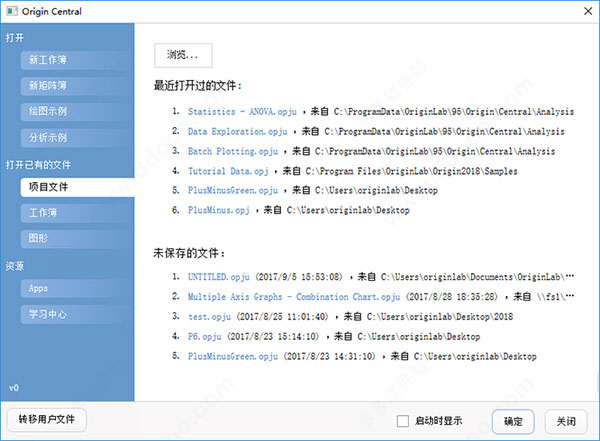Click the (2017/8/25 11:01:40) timestamp
Image resolution: width=600 pixels, height=441 pixels.
click(x=282, y=317)
